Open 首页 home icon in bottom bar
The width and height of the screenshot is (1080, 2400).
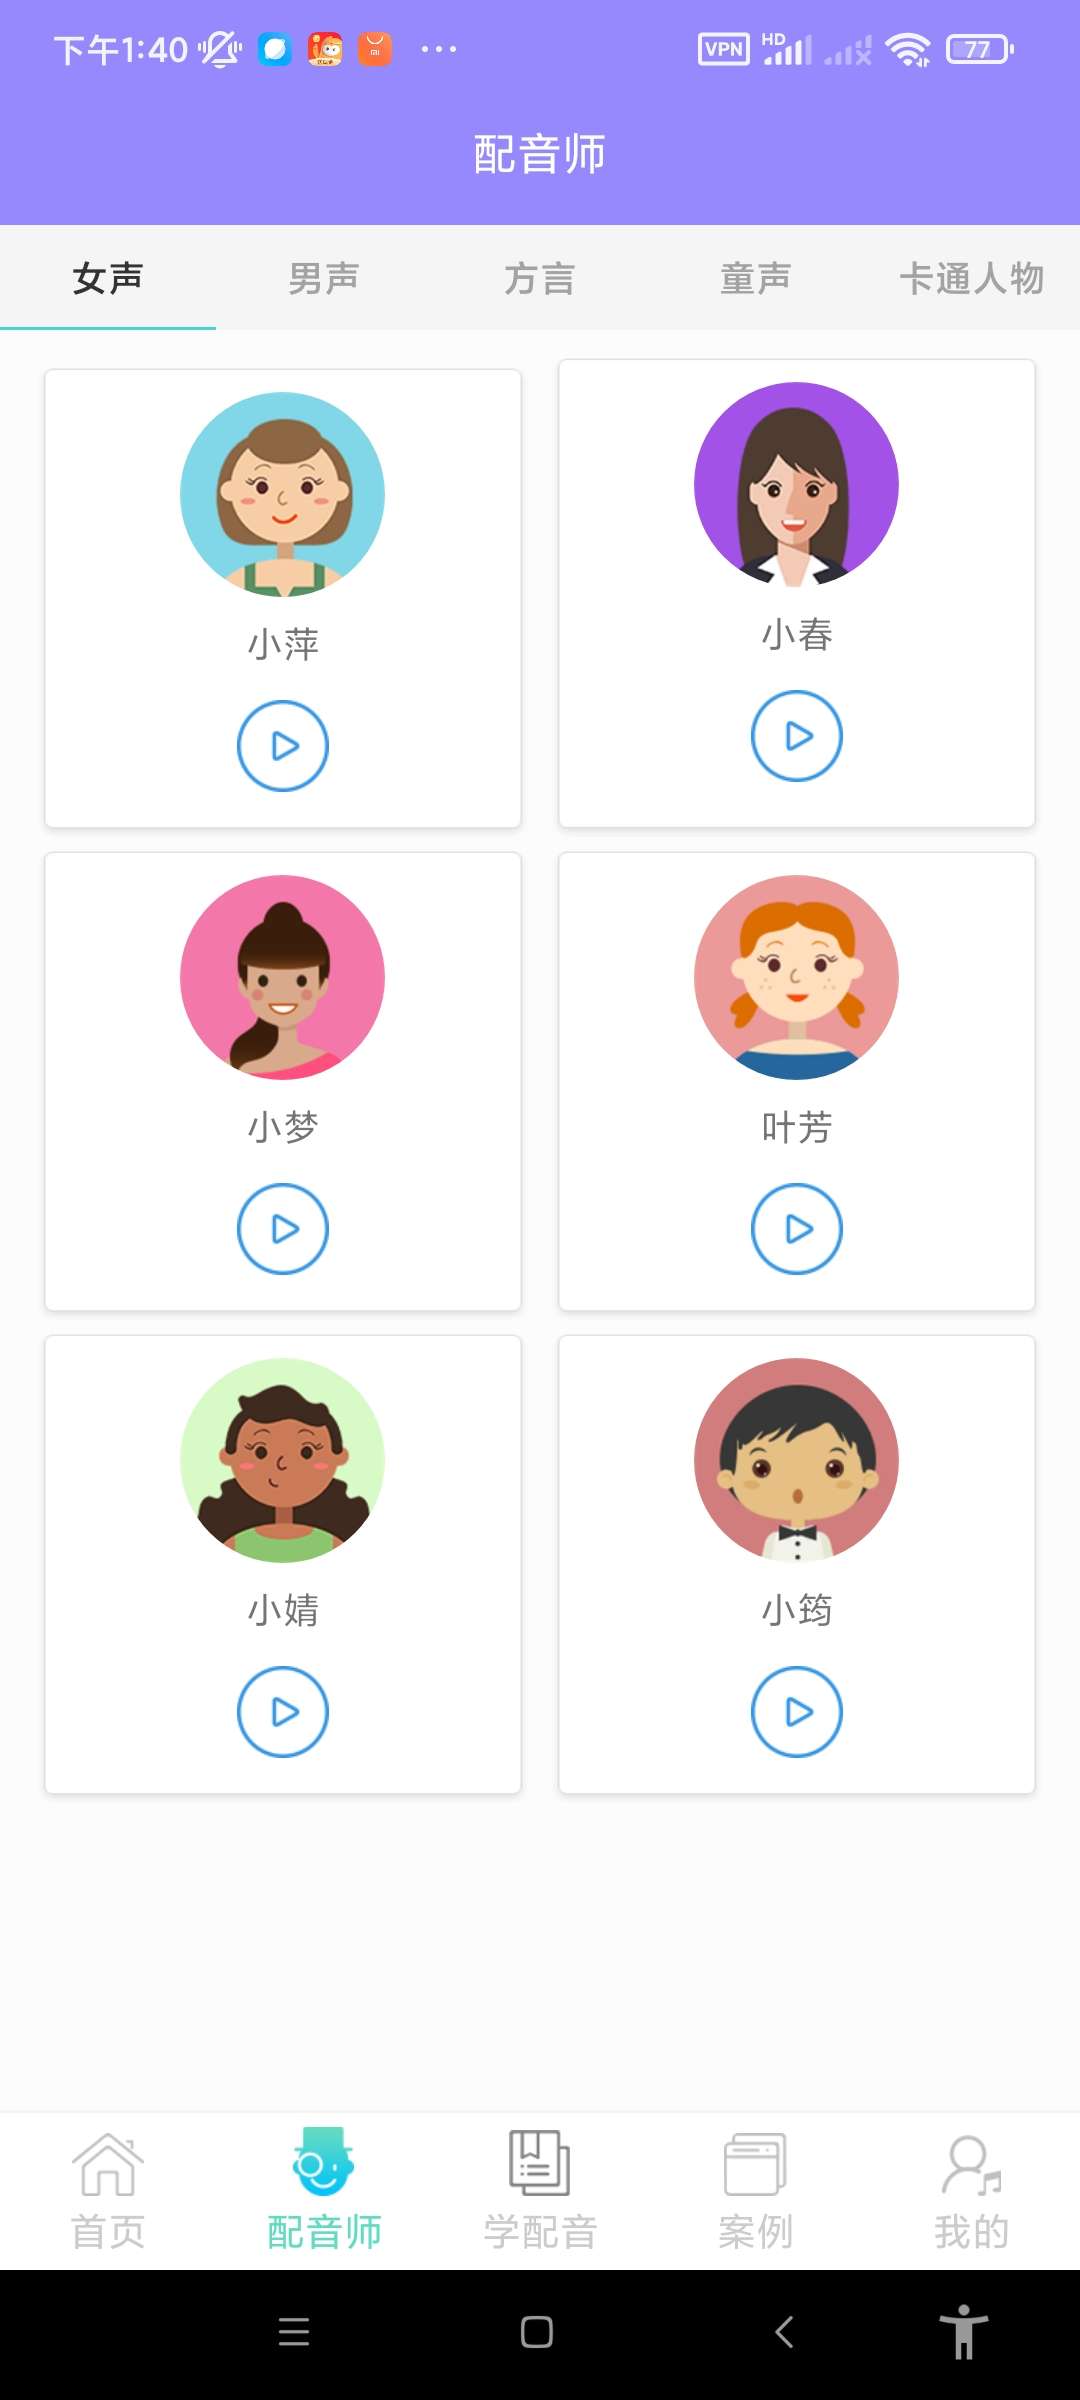(108, 2165)
